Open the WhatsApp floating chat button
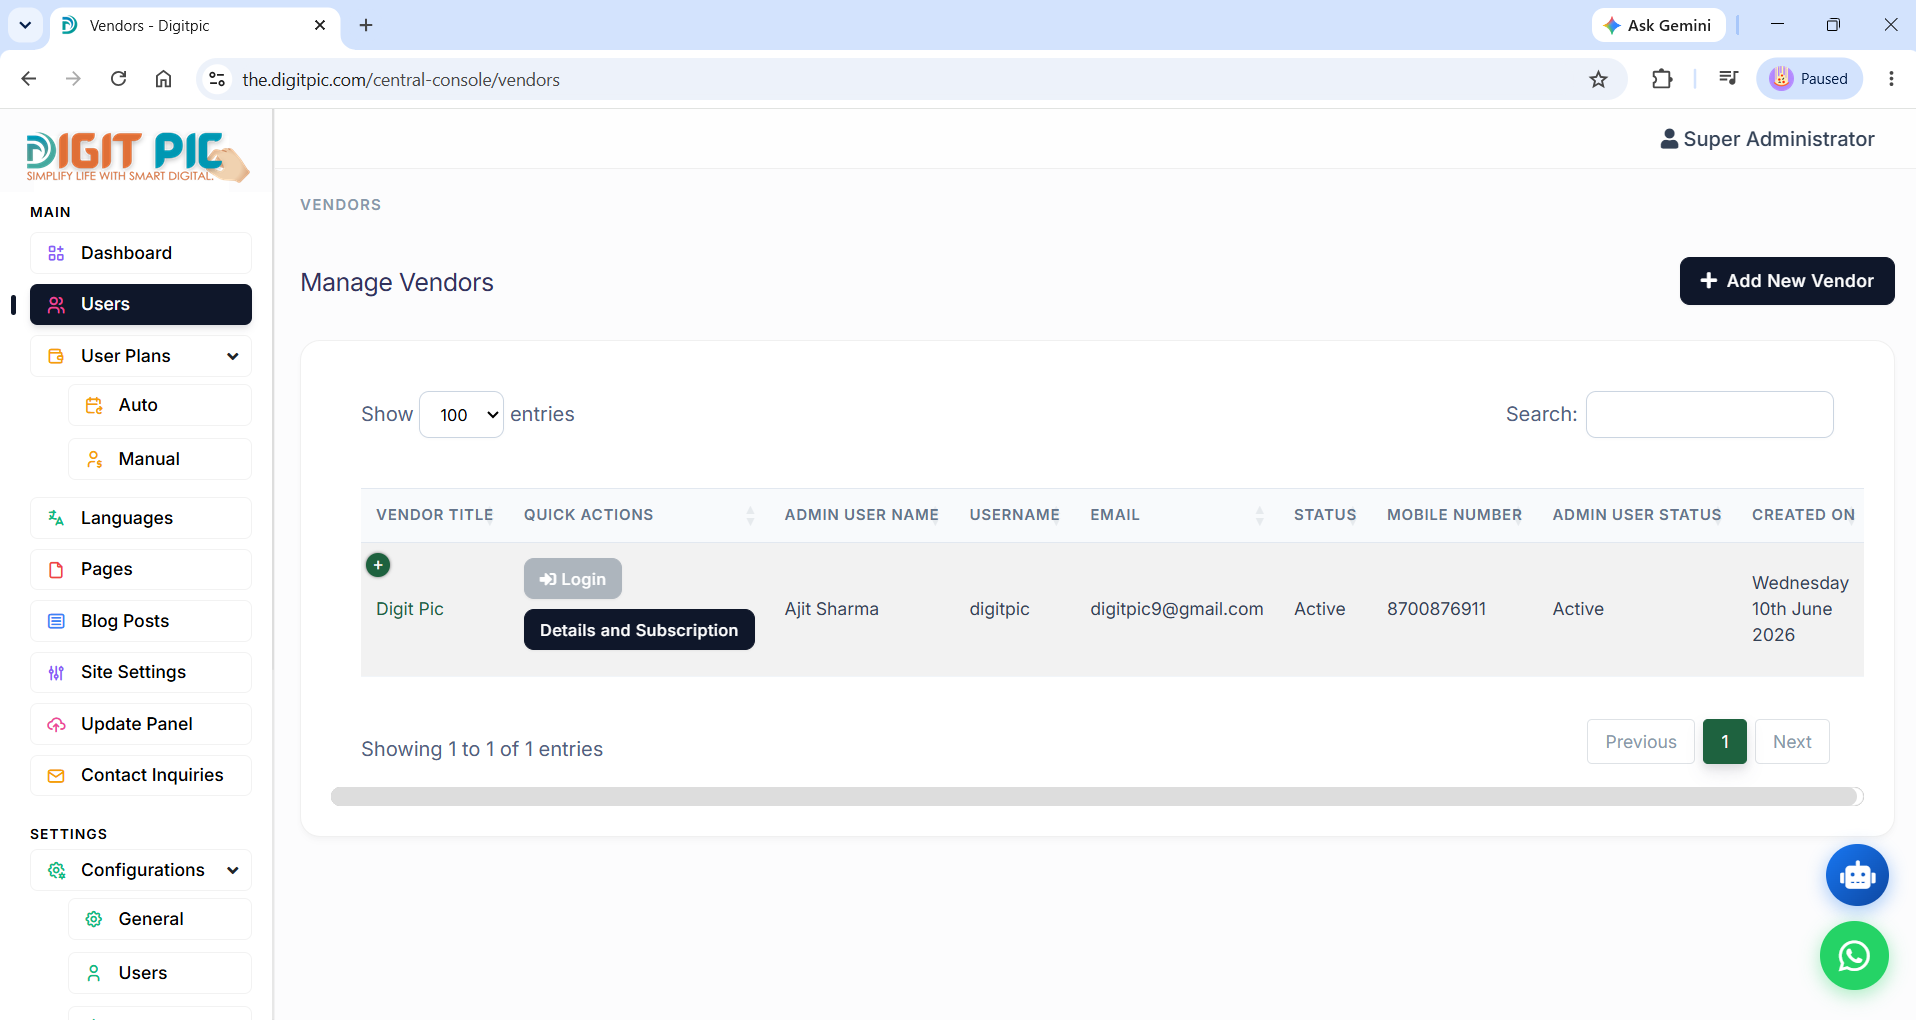This screenshot has height=1020, width=1916. point(1854,955)
